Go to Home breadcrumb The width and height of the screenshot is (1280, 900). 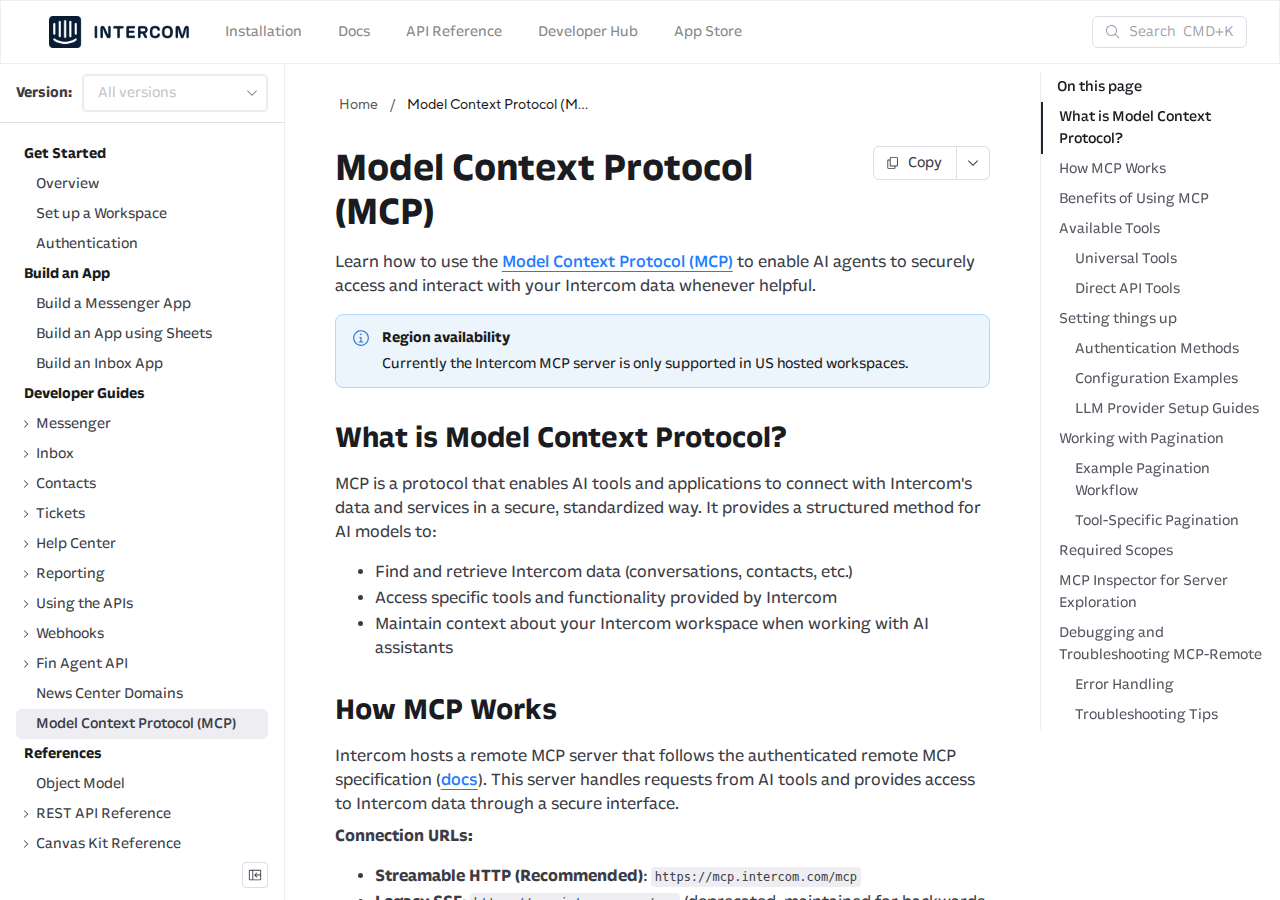pyautogui.click(x=358, y=104)
